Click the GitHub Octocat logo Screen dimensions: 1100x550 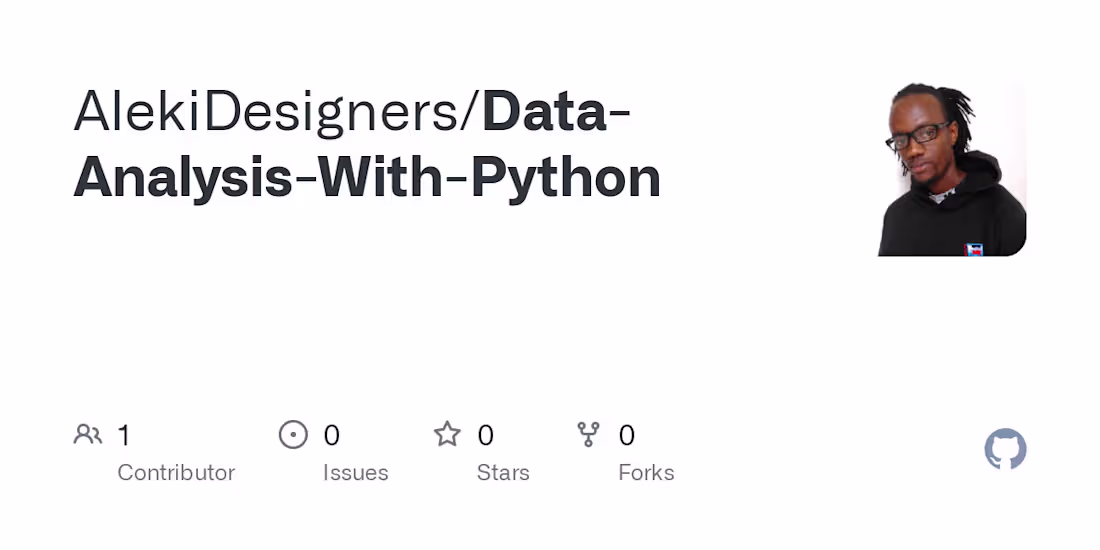pos(1005,449)
